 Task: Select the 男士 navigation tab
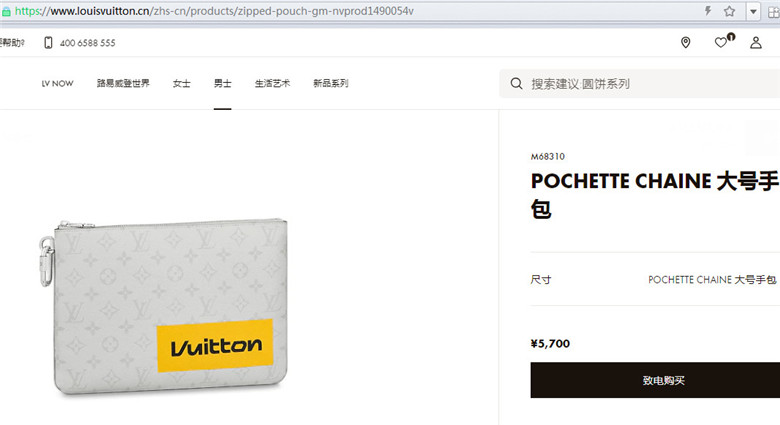point(222,83)
